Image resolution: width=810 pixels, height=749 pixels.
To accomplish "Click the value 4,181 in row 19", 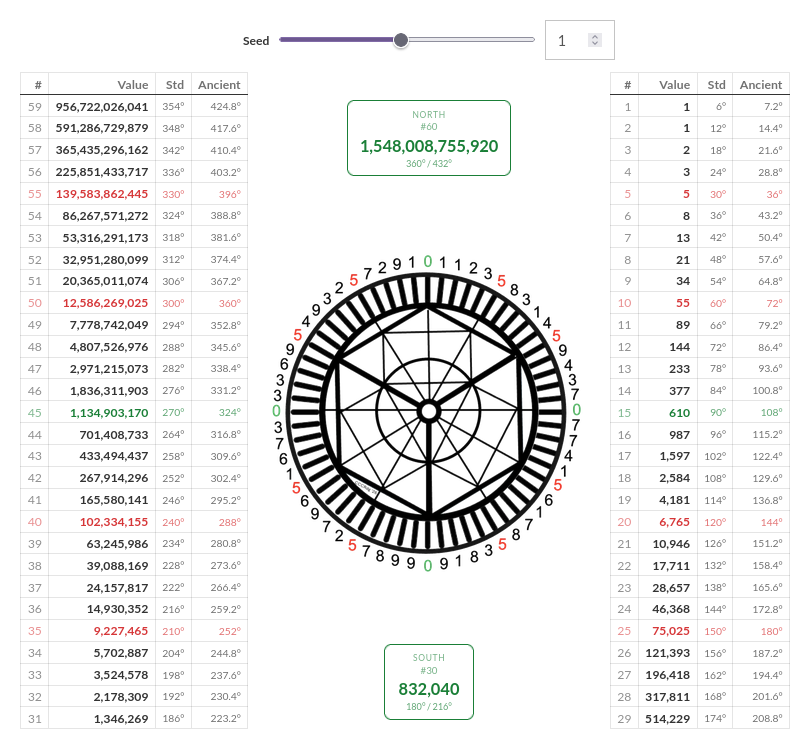I will pyautogui.click(x=675, y=501).
